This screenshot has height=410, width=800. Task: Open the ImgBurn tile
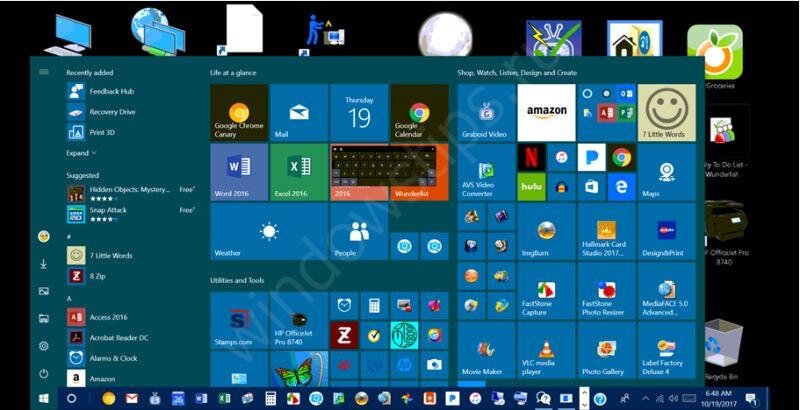(x=546, y=232)
